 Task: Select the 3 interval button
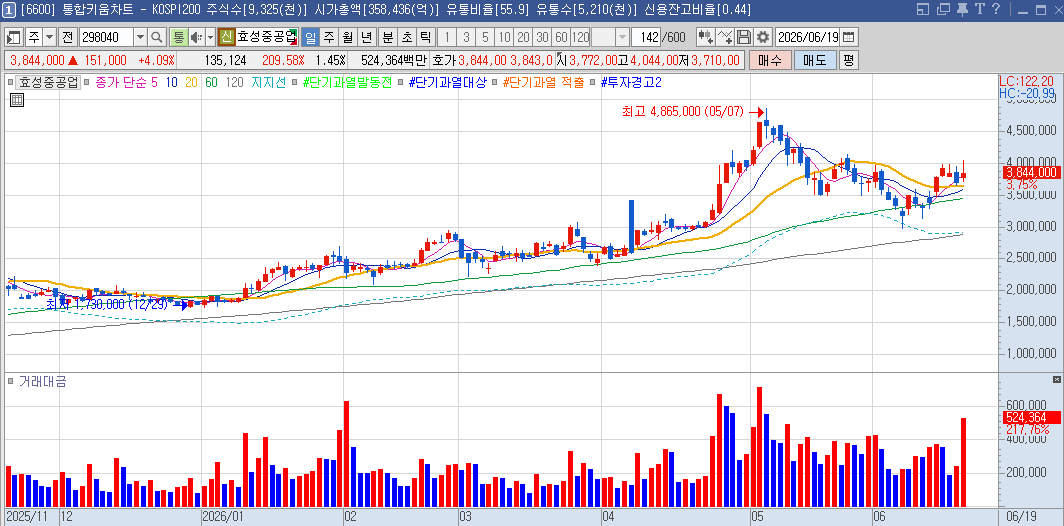tap(466, 37)
